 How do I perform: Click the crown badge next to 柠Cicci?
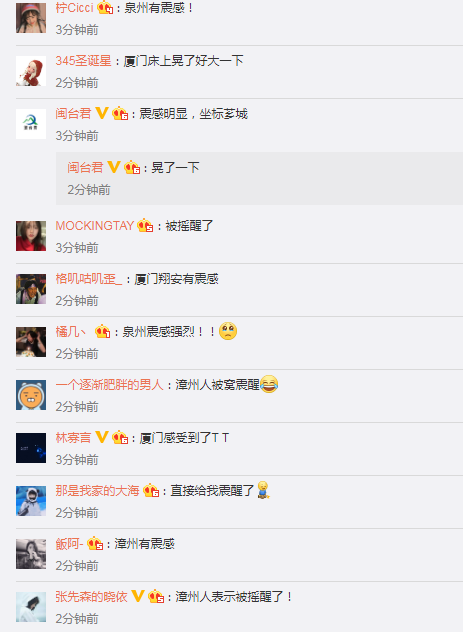coord(105,8)
